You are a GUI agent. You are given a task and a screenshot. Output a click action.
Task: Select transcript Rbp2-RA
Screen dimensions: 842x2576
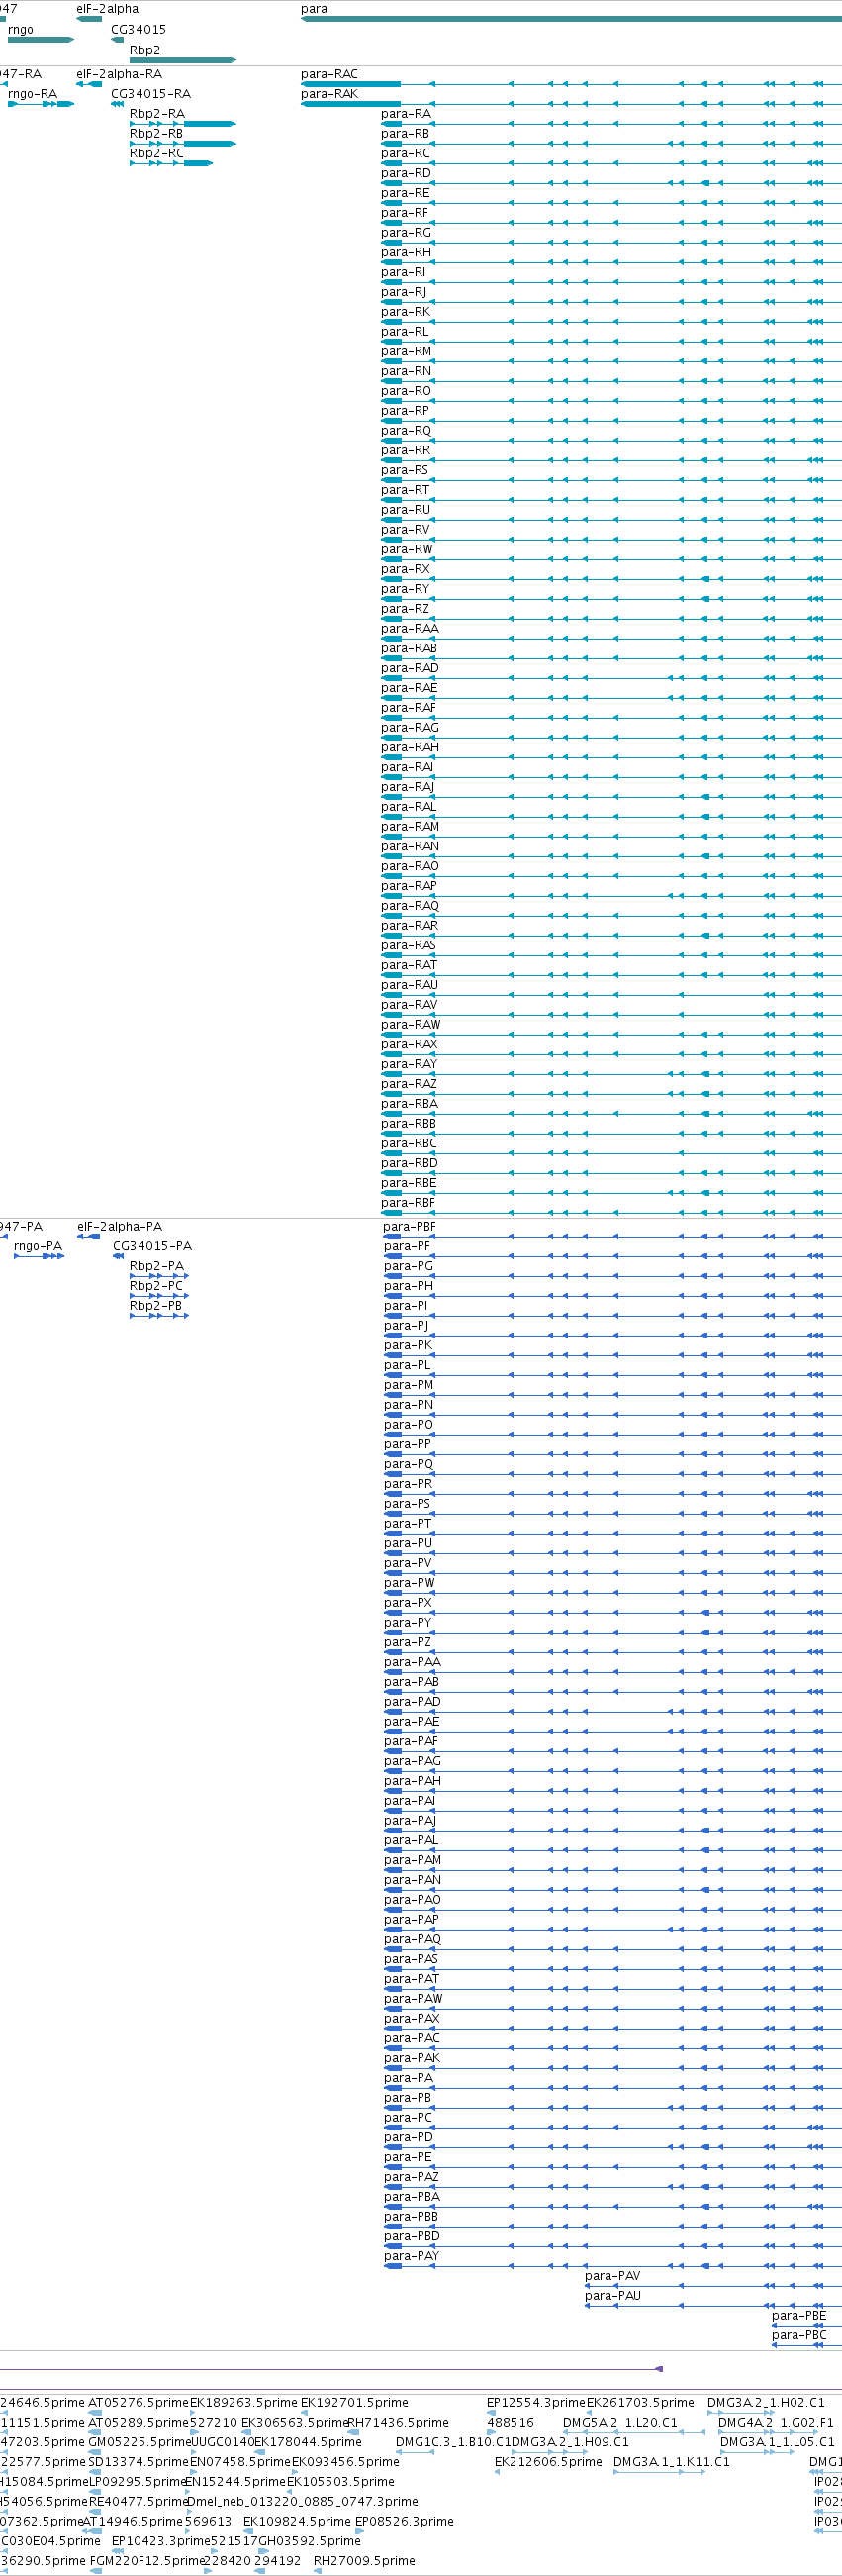pyautogui.click(x=157, y=114)
